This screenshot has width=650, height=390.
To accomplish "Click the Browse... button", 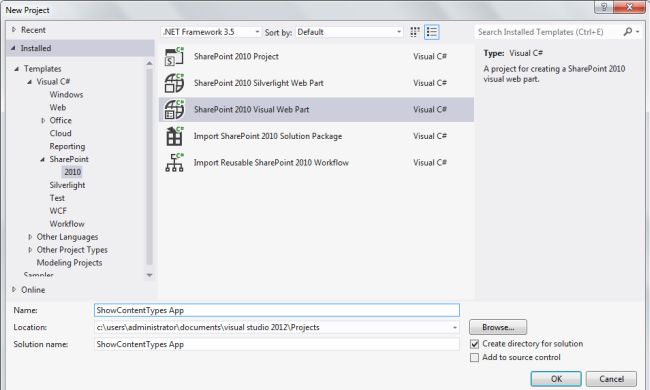I will tap(498, 327).
